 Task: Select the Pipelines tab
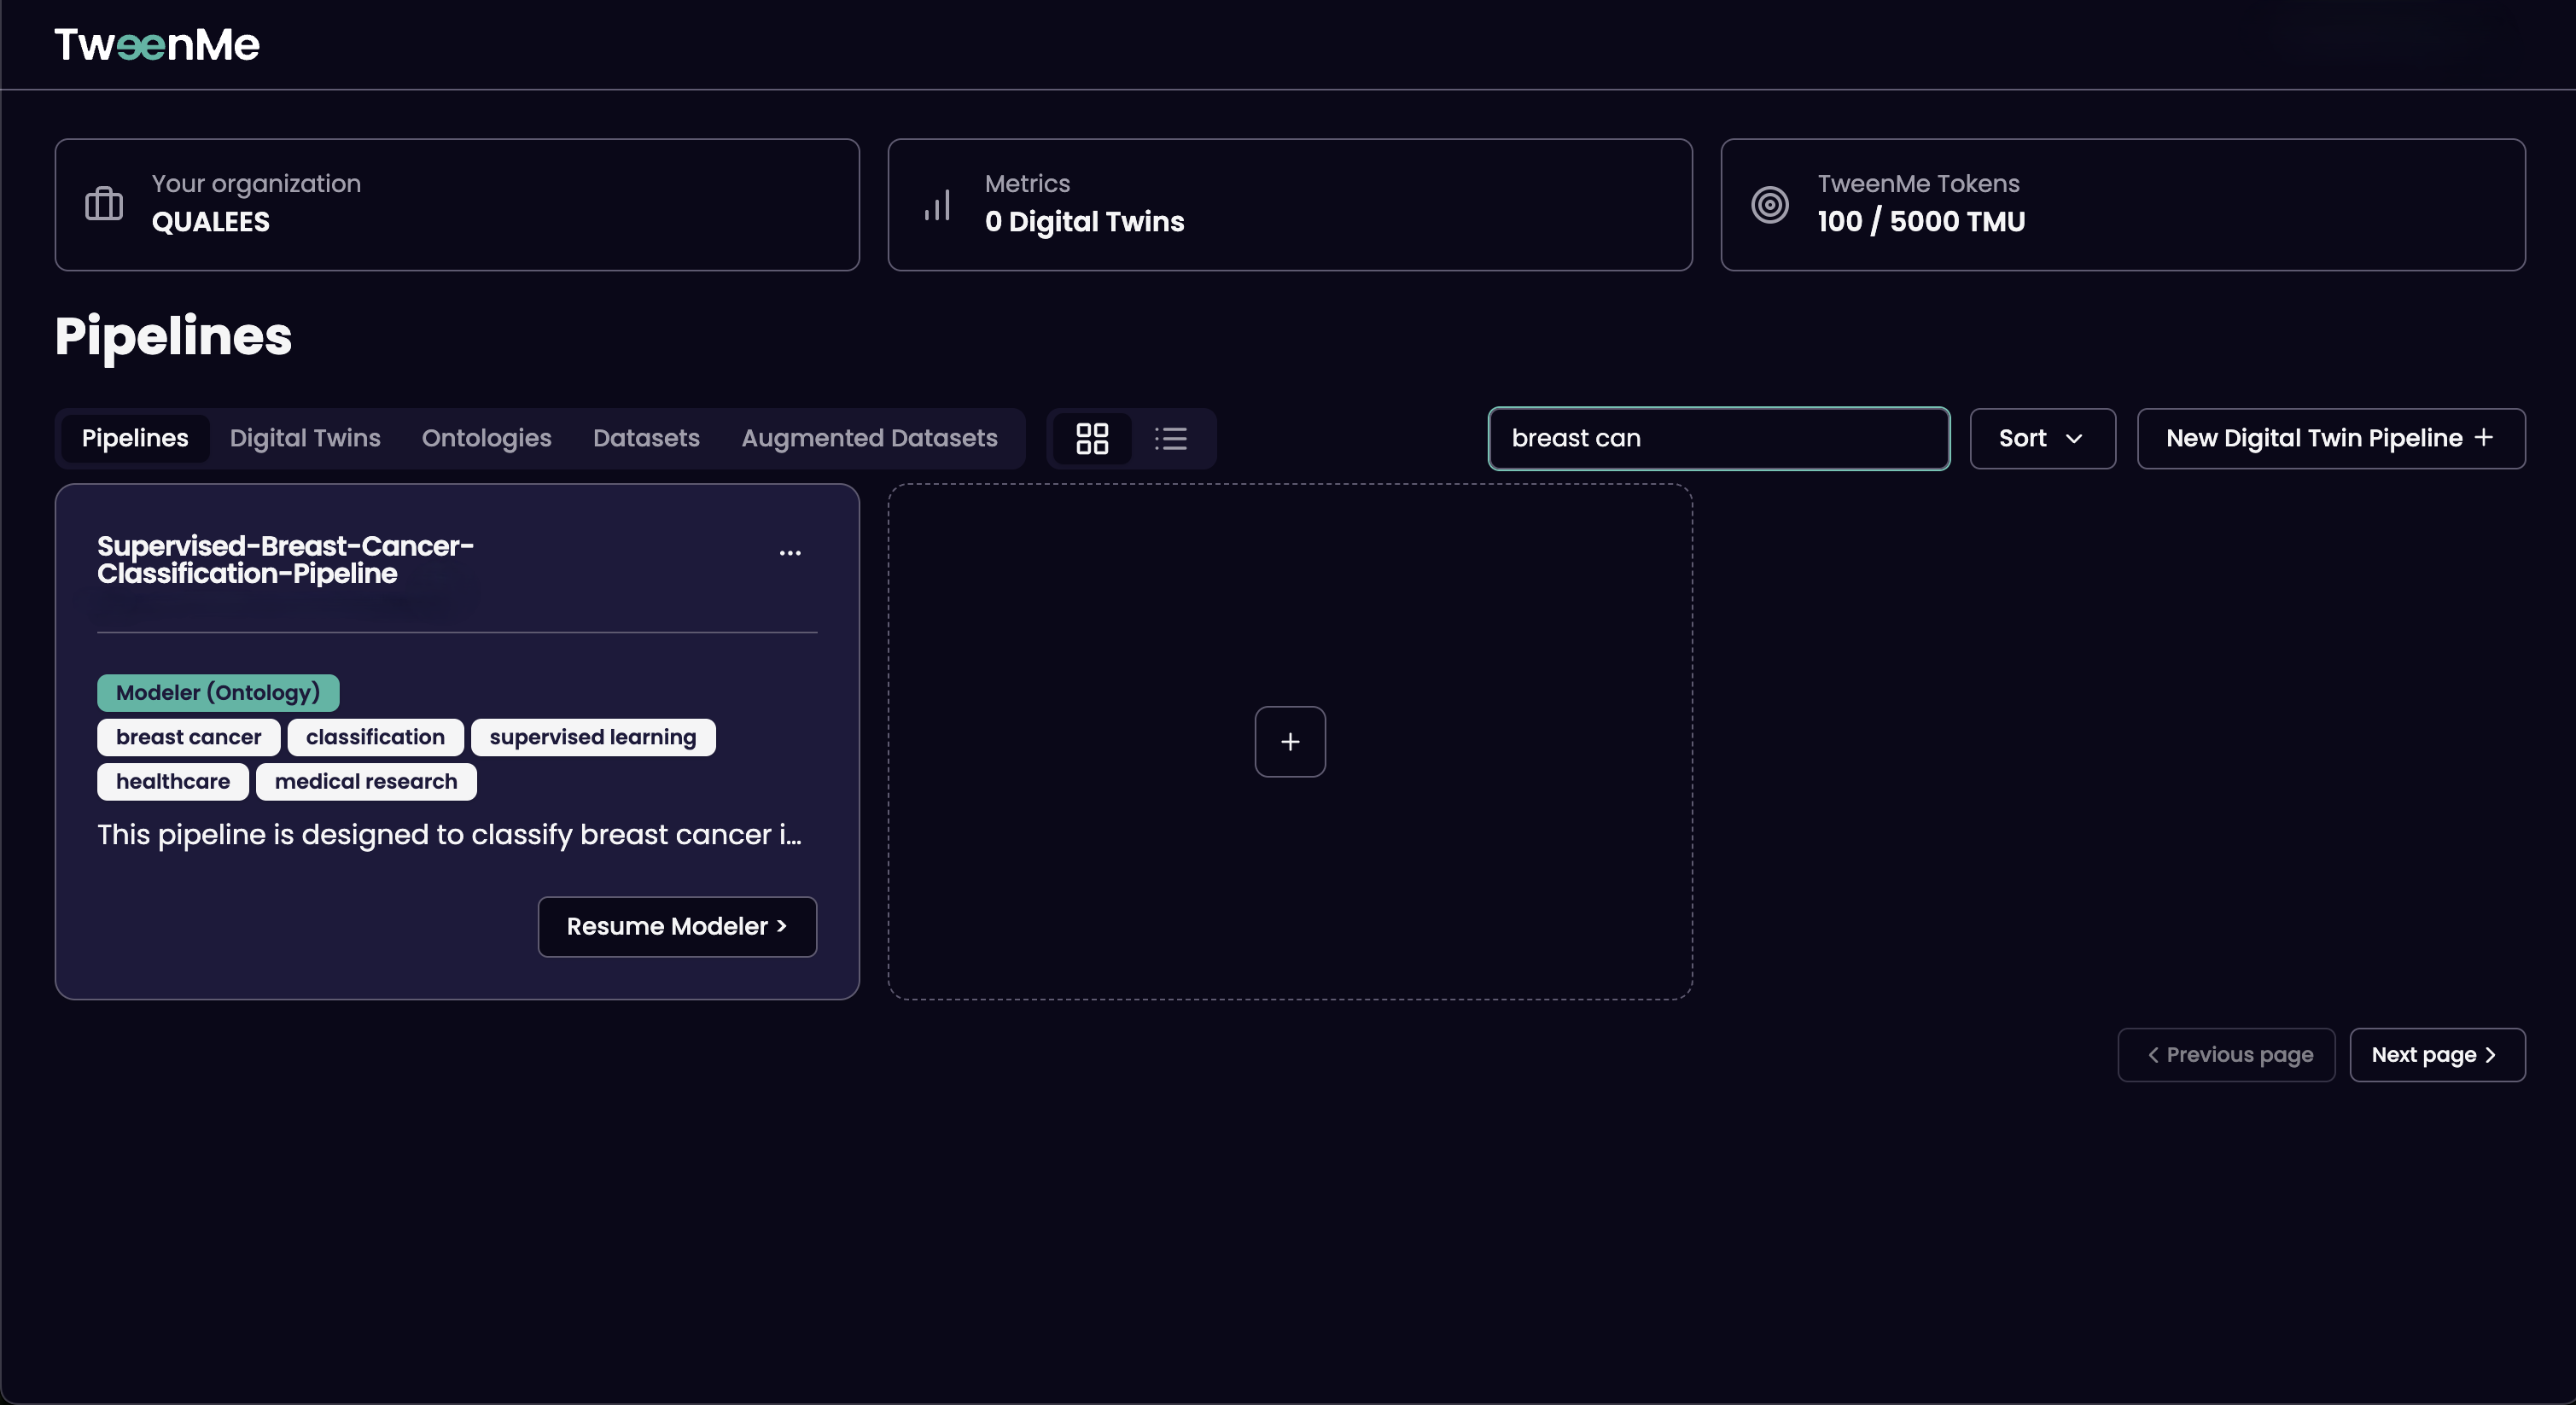click(x=135, y=438)
